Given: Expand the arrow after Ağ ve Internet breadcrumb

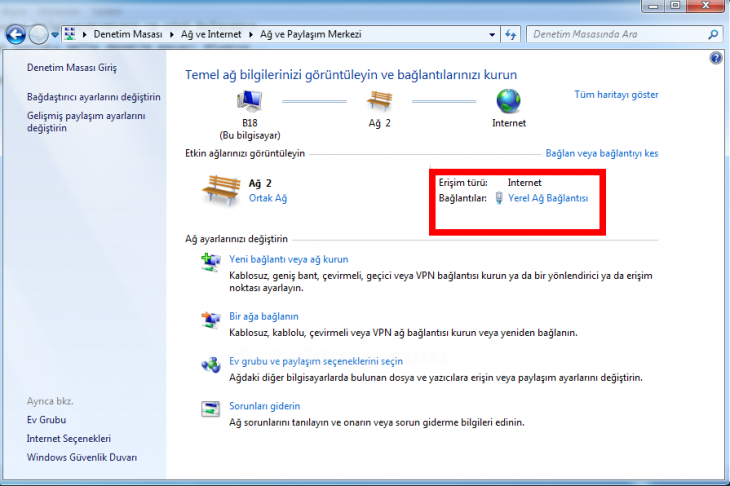Looking at the screenshot, I should [x=250, y=34].
